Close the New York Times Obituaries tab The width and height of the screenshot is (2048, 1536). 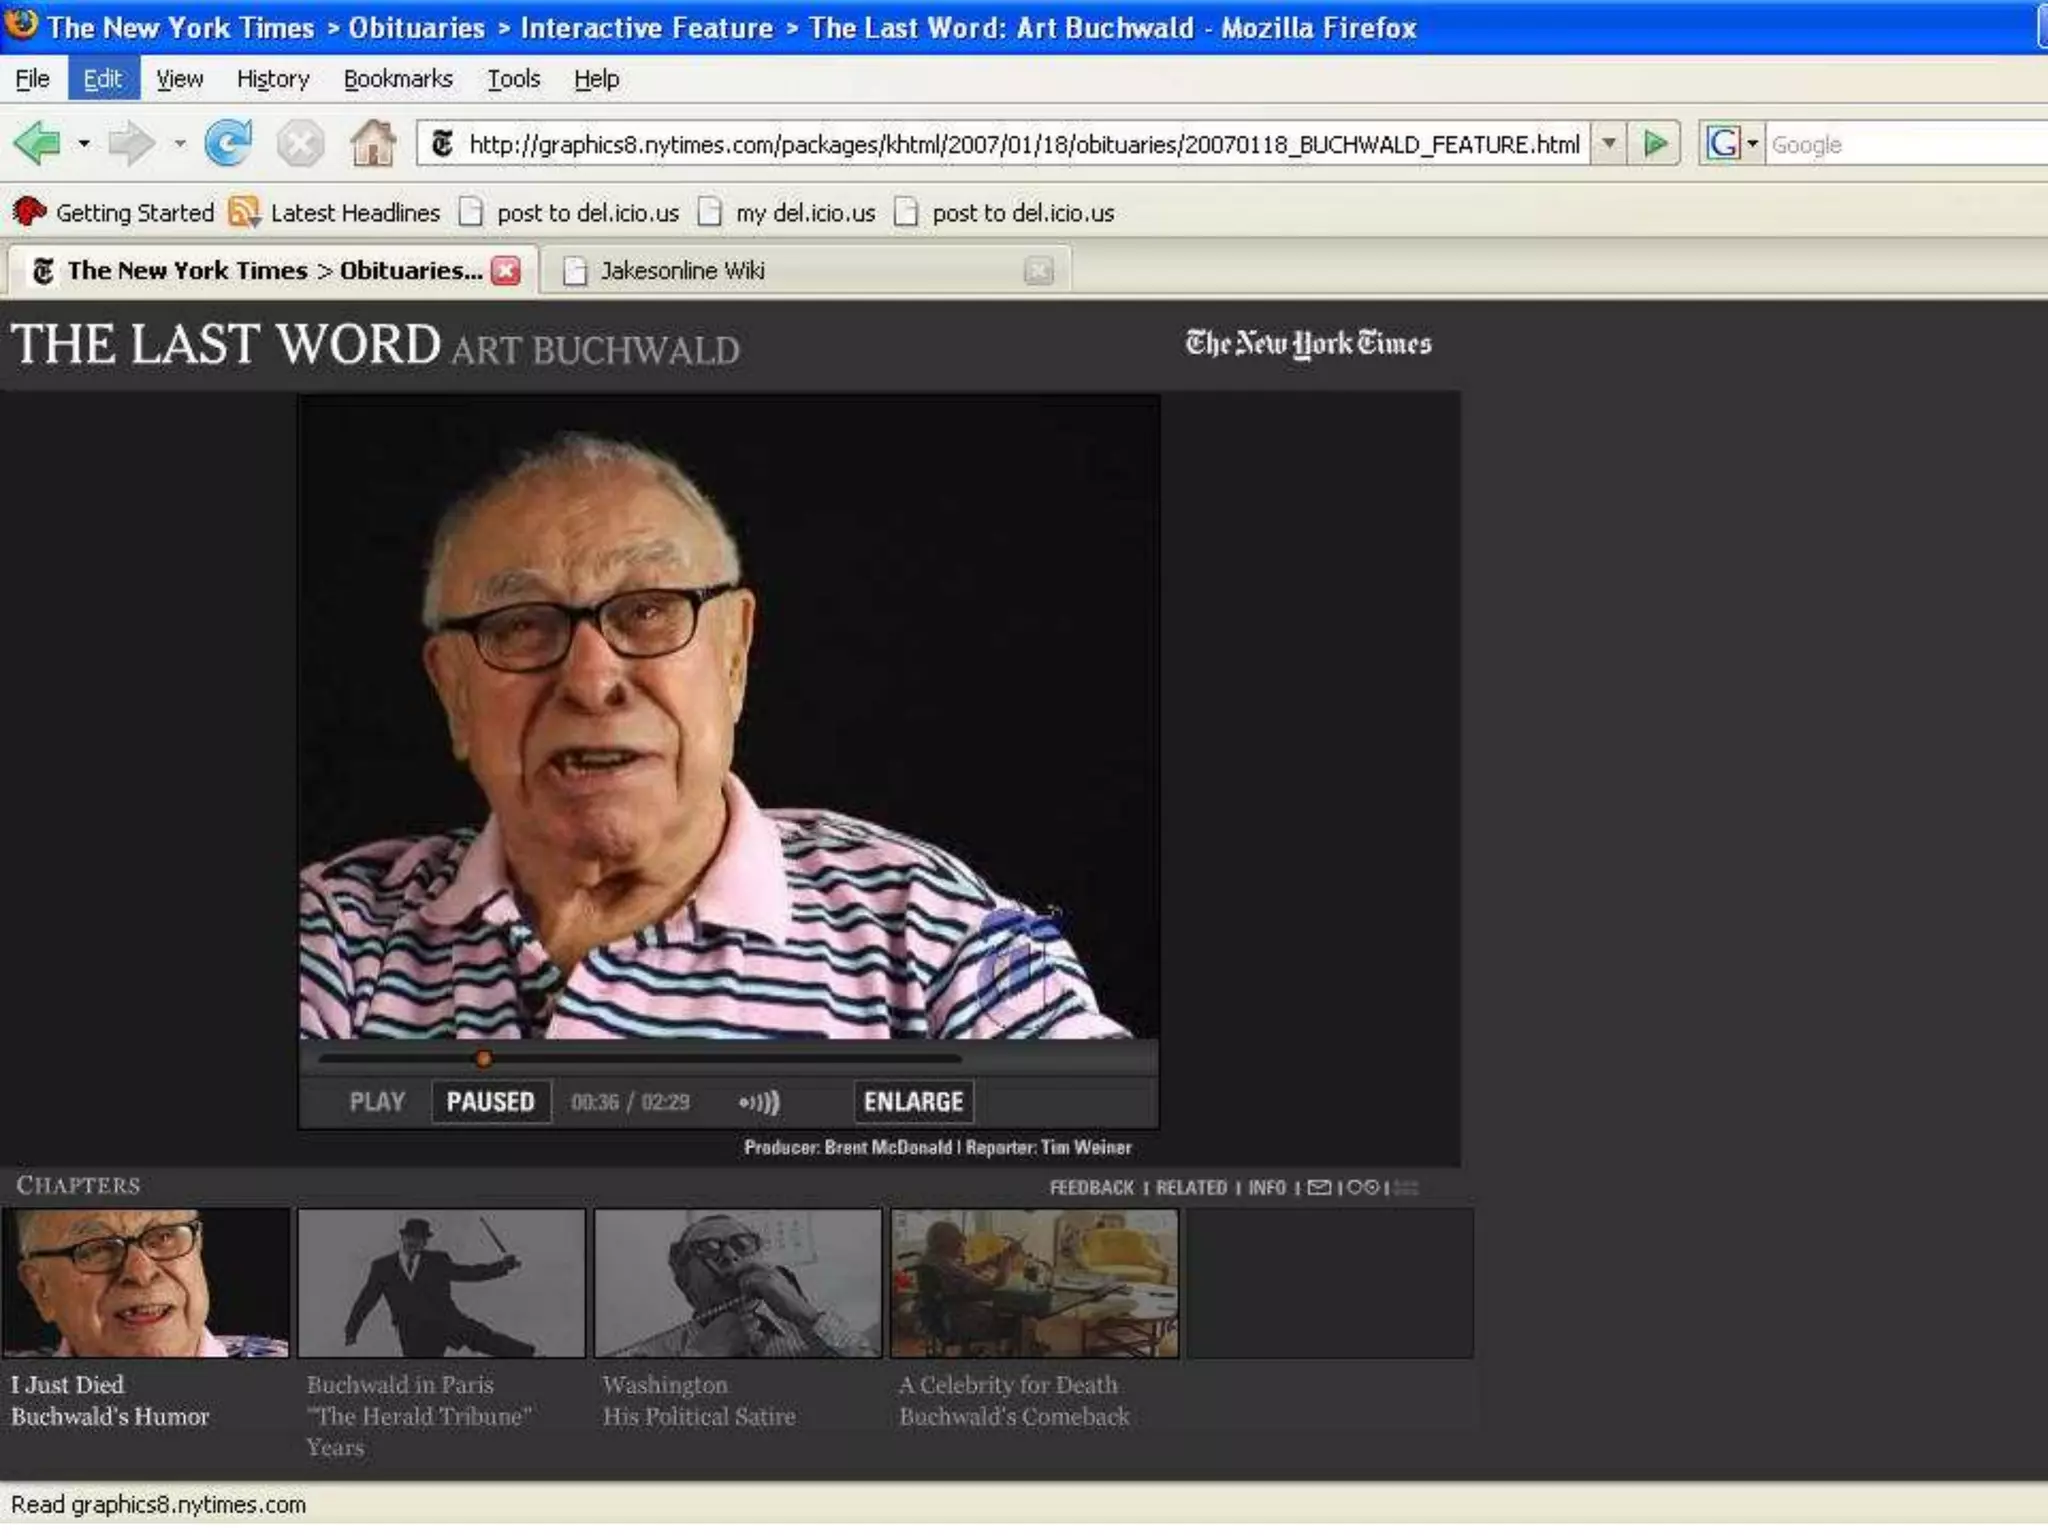(507, 271)
